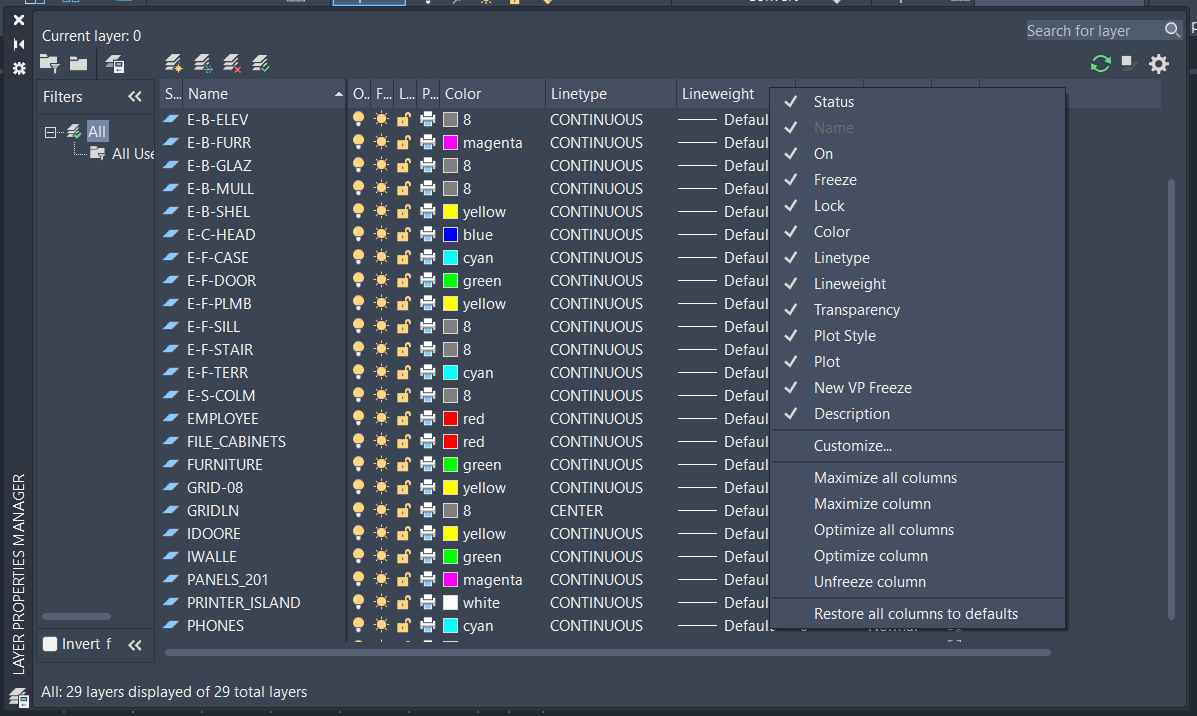The width and height of the screenshot is (1197, 716).
Task: Click the layer background highlight toggle icon
Action: pyautogui.click(x=1127, y=63)
